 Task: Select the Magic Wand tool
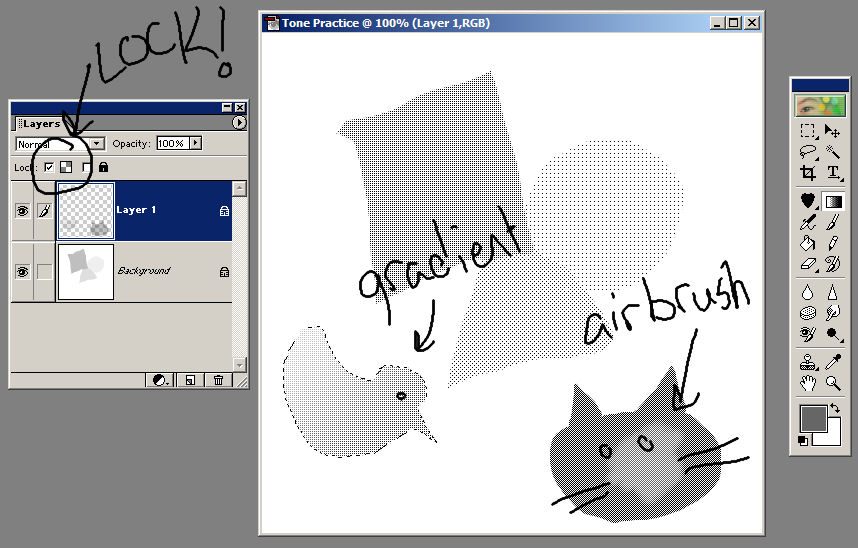(x=832, y=152)
